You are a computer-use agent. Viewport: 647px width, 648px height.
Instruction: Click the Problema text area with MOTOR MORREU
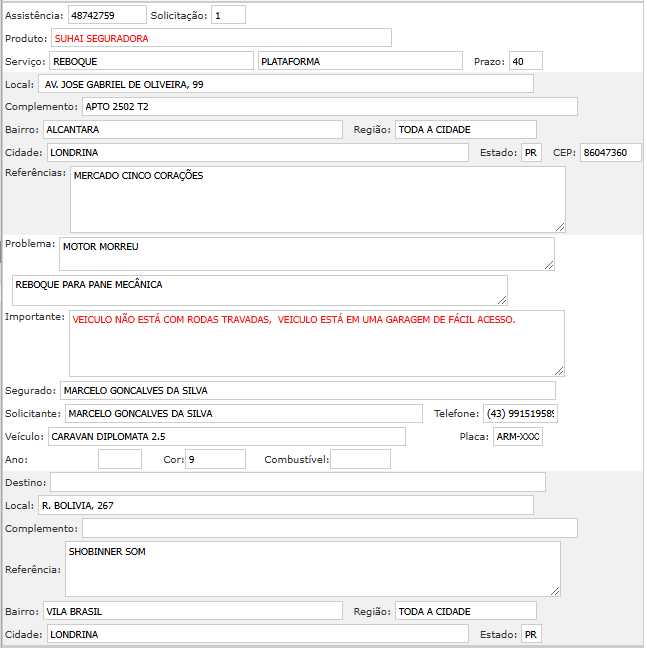click(306, 253)
